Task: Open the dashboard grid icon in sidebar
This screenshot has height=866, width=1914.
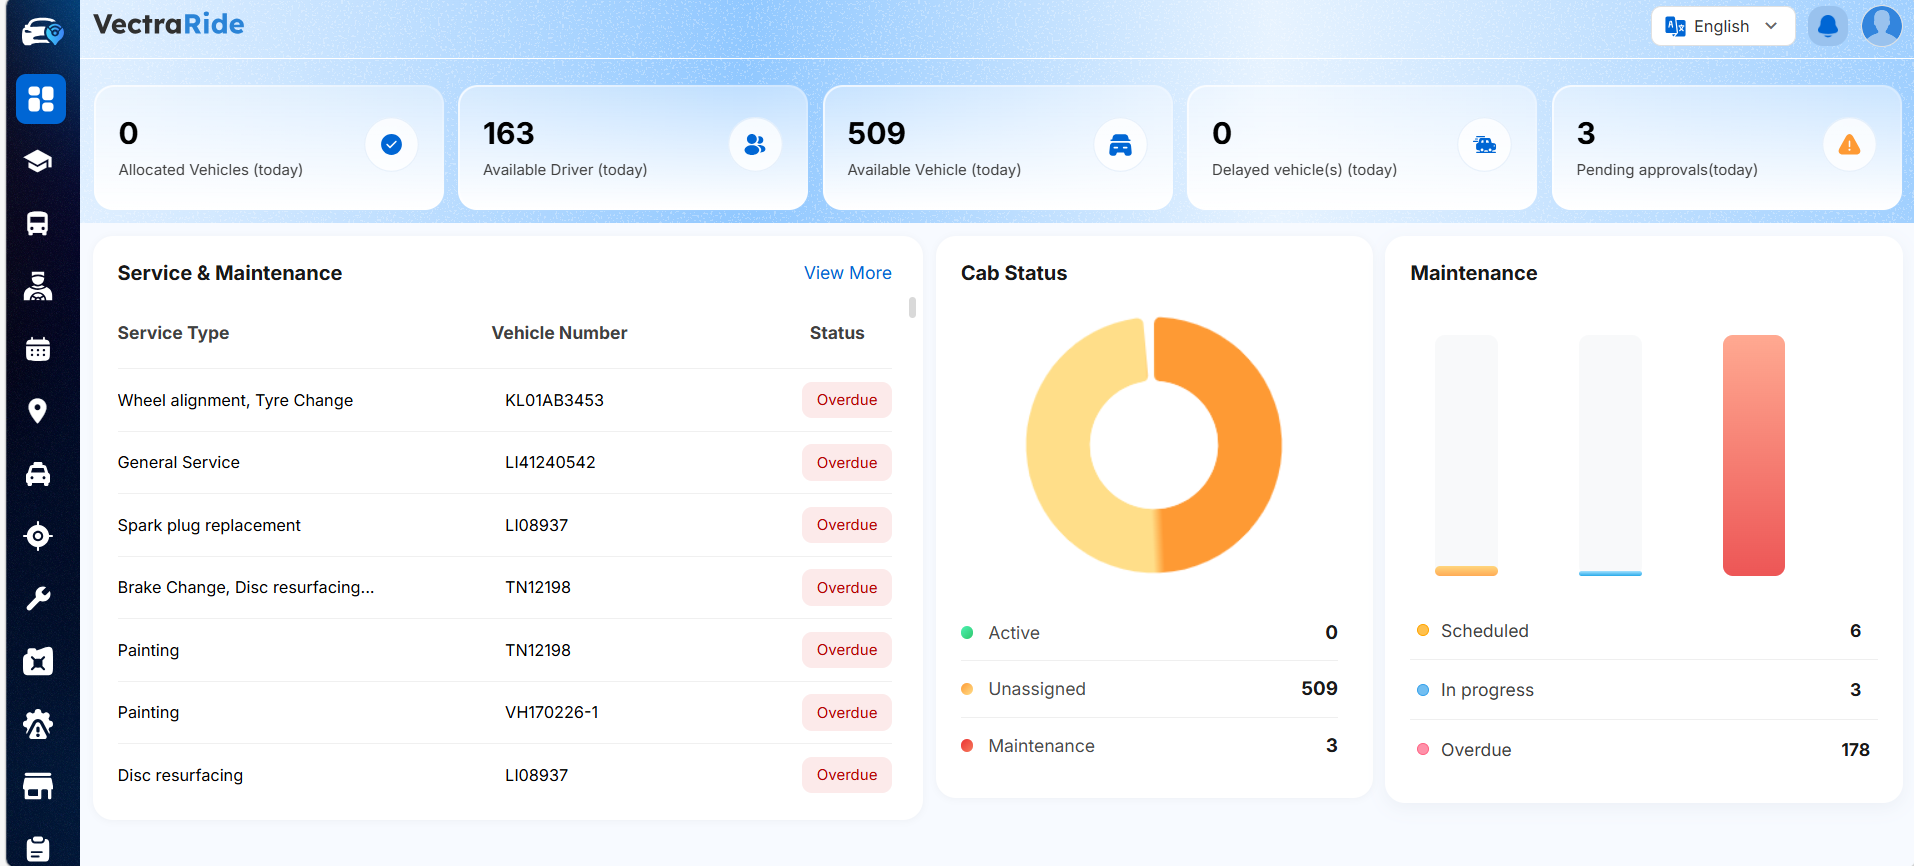Action: [41, 99]
